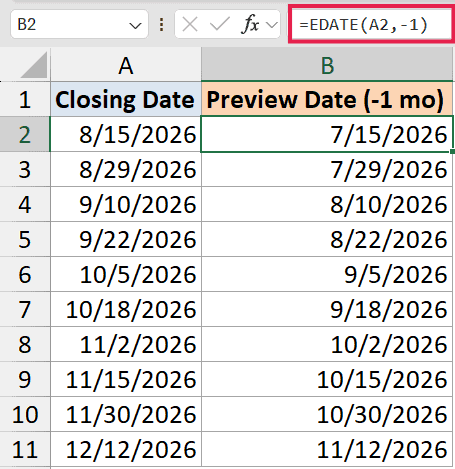Select cell with 9/10/2026
The image size is (455, 469).
pyautogui.click(x=126, y=204)
